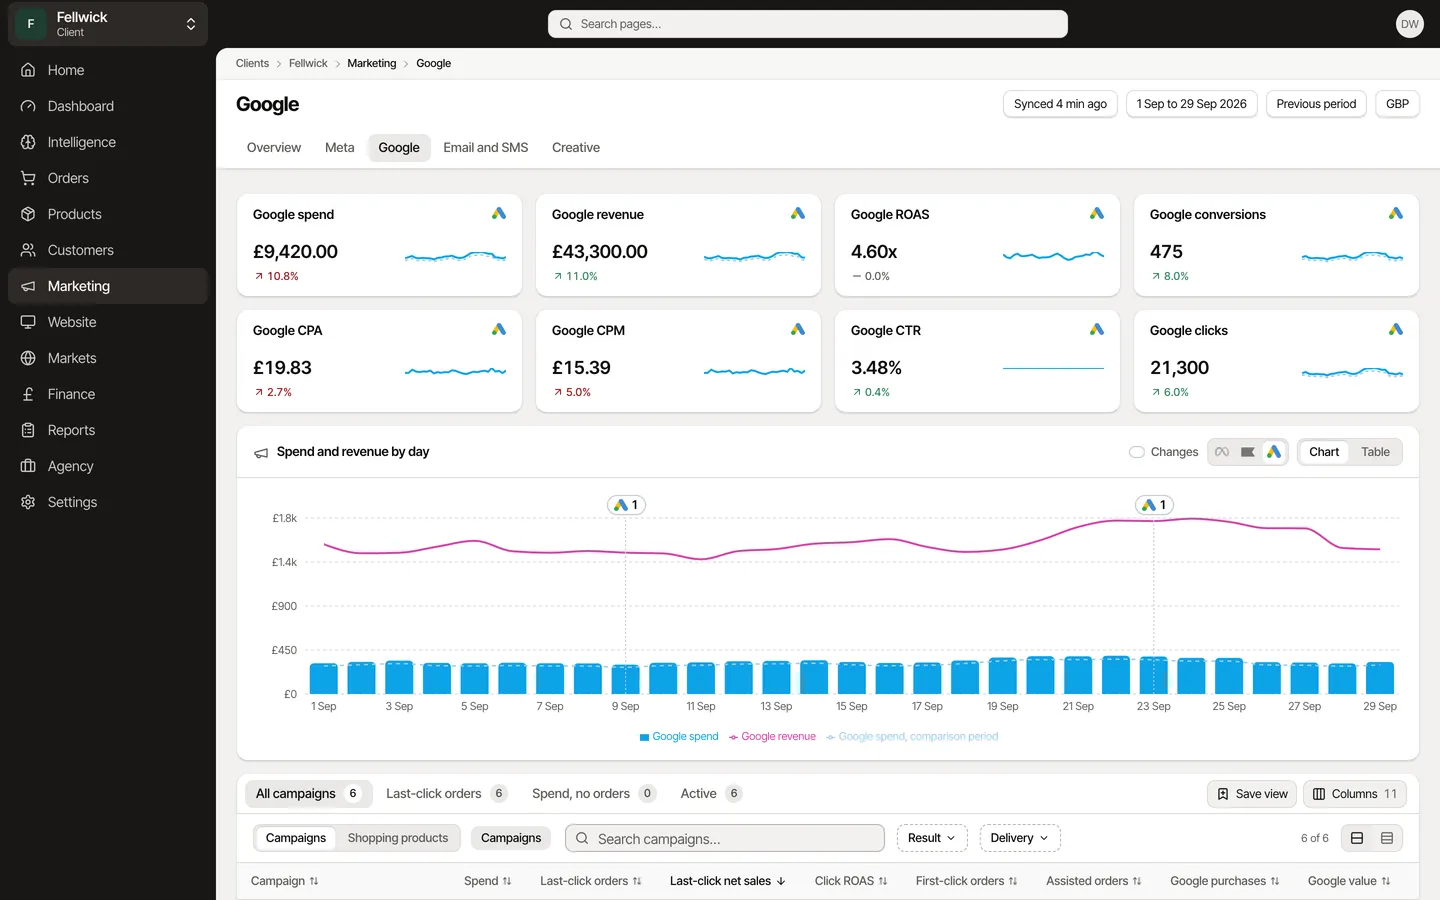Click the DW user avatar
Viewport: 1440px width, 900px height.
1409,24
